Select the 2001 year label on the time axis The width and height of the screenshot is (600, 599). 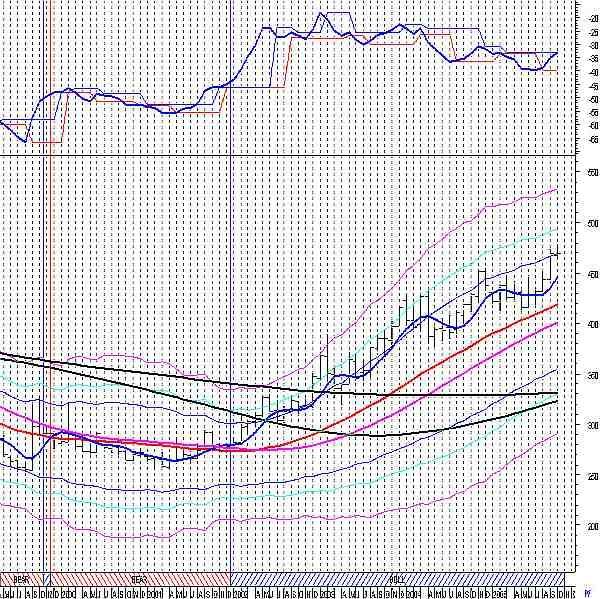[x=152, y=593]
